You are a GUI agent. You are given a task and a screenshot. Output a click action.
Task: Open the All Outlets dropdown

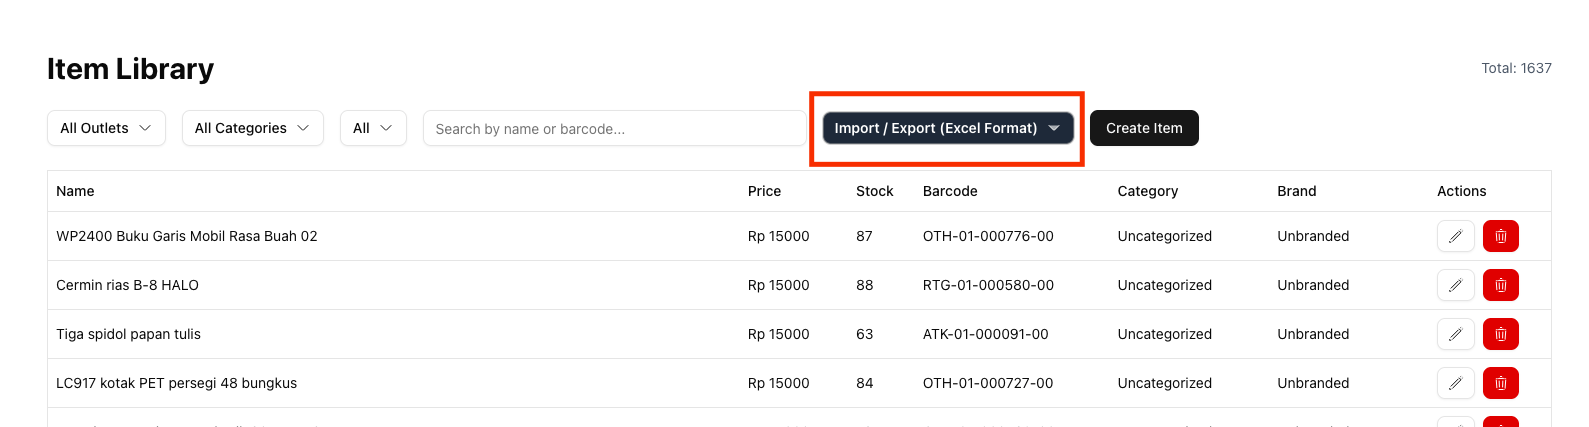point(106,128)
